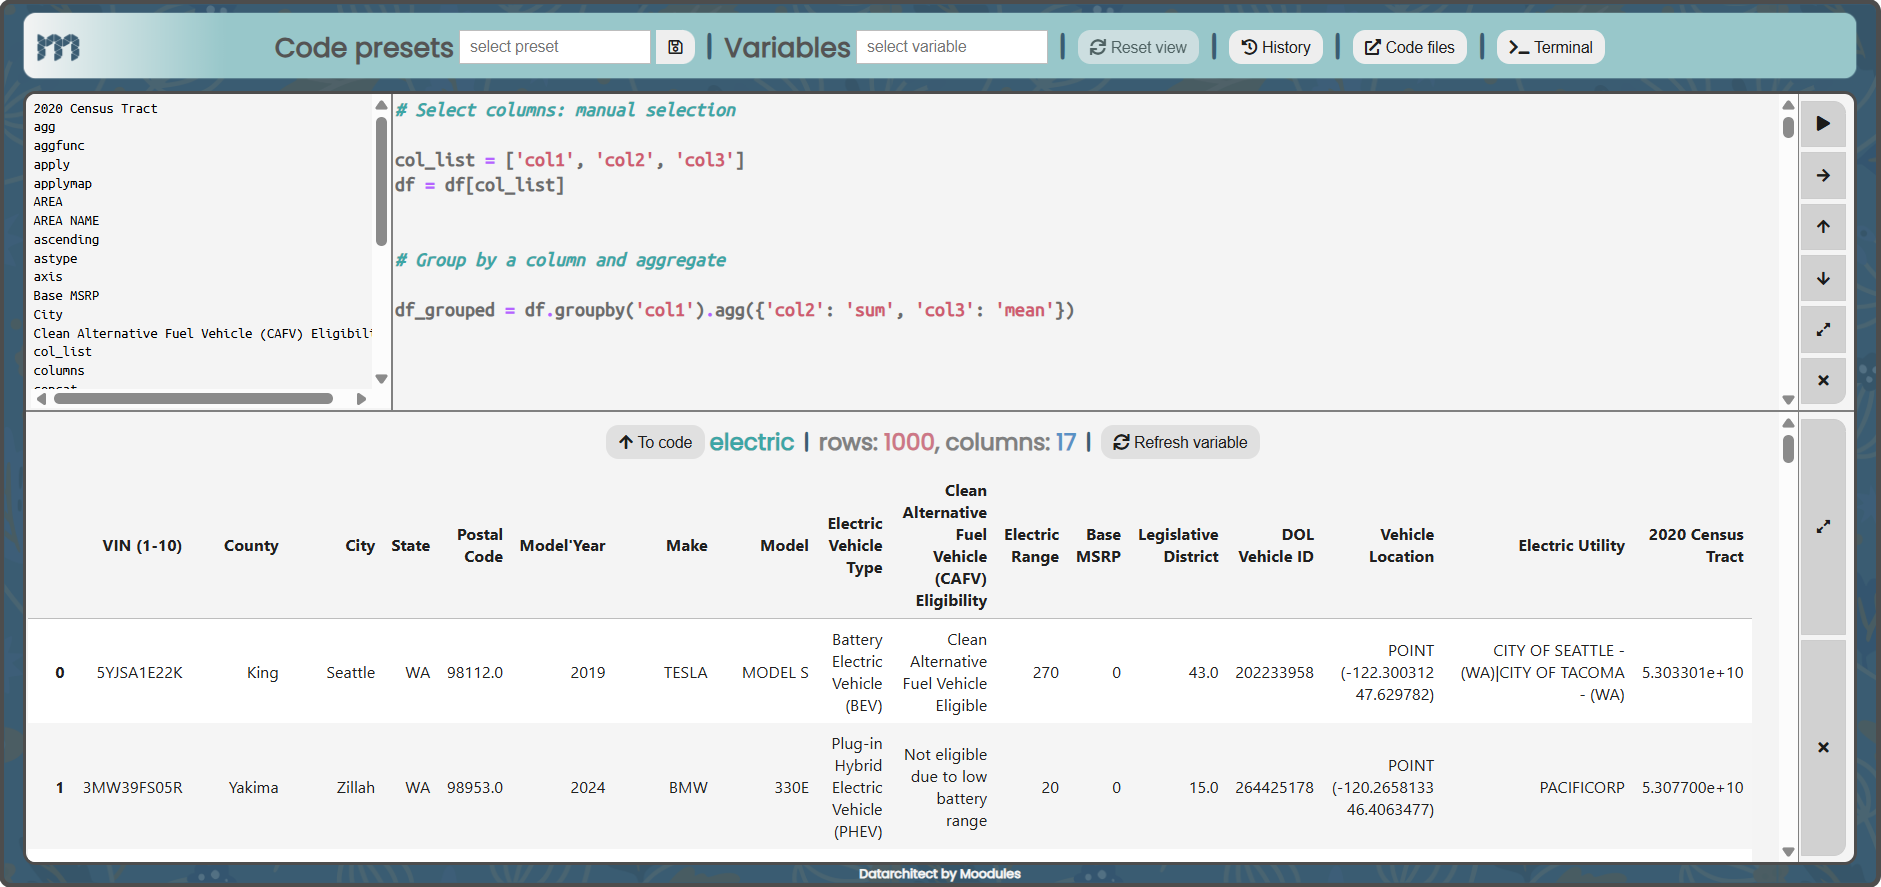This screenshot has height=887, width=1881.
Task: Click the 'DOL Vehicle ID' column header
Action: point(1276,546)
